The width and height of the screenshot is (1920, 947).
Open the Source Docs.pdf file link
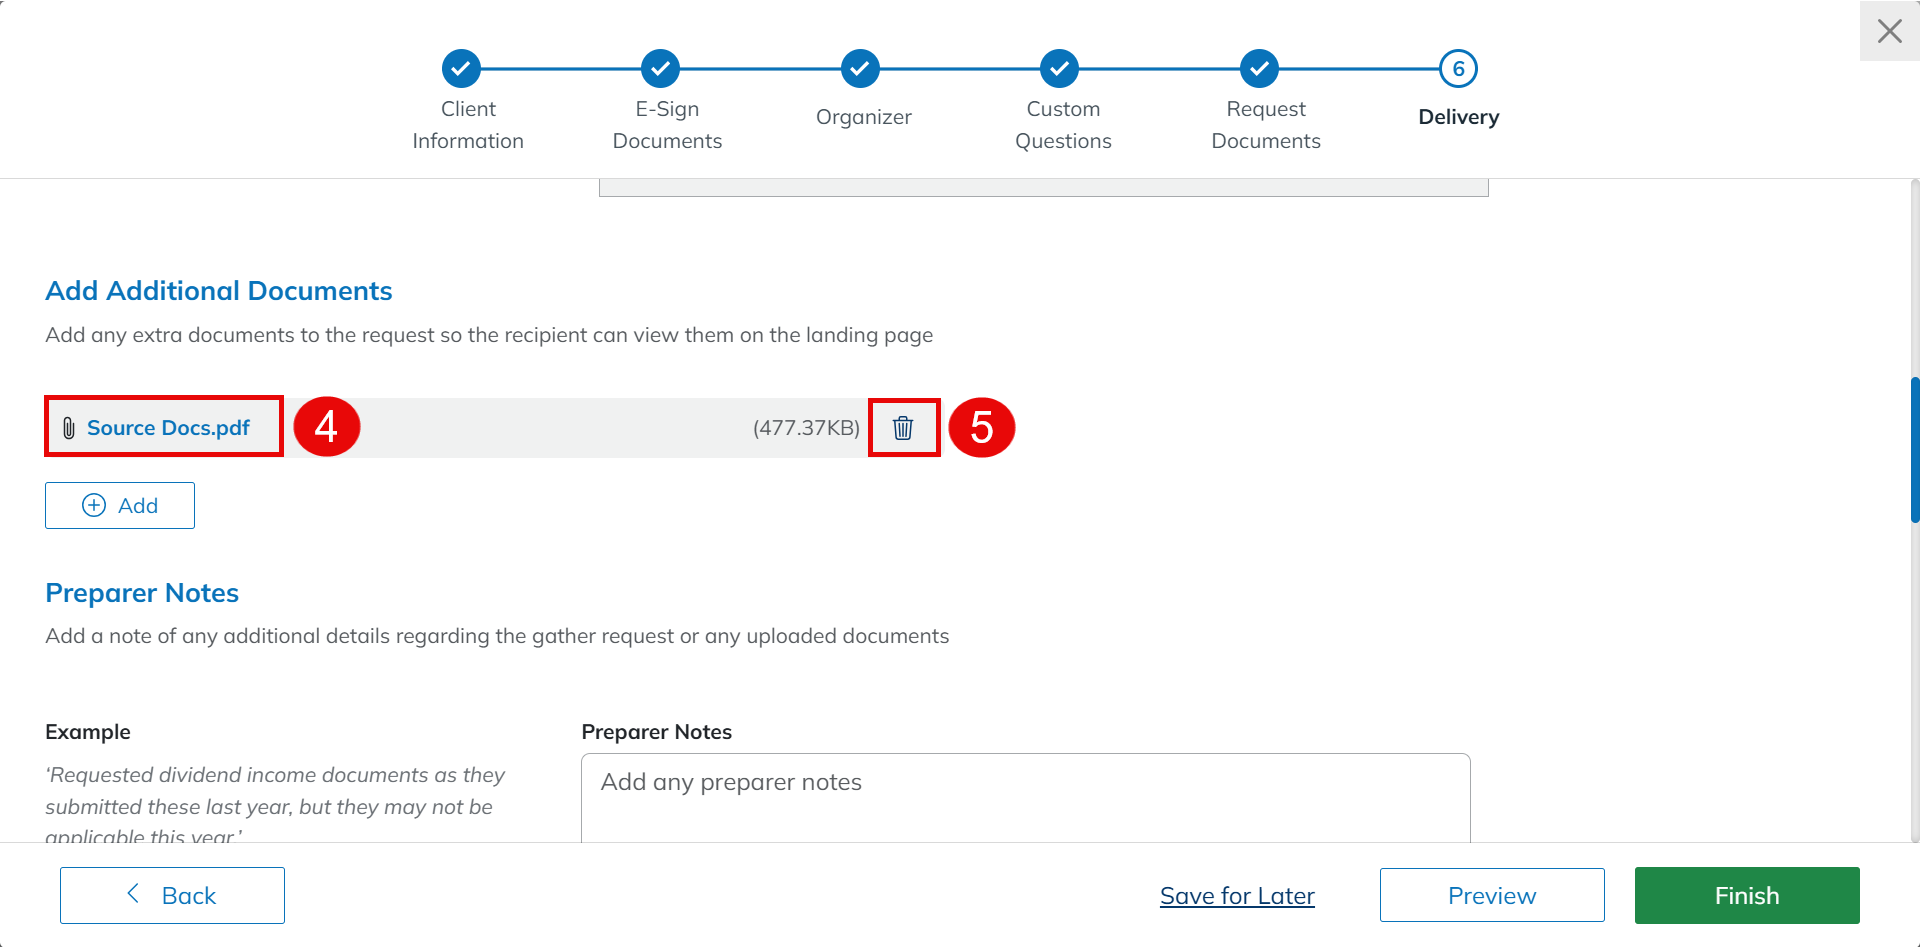point(168,428)
